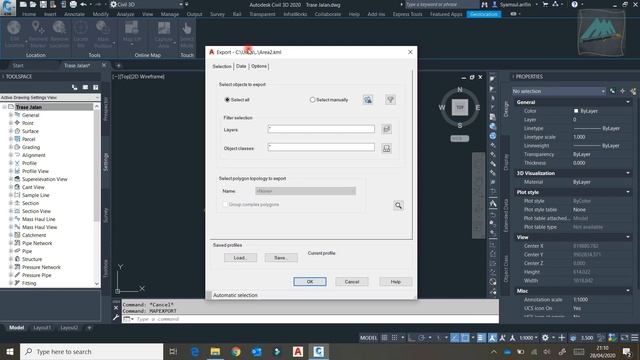Image resolution: width=640 pixels, height=360 pixels.
Task: Expand the Alignment tree node
Action: pos(11,155)
